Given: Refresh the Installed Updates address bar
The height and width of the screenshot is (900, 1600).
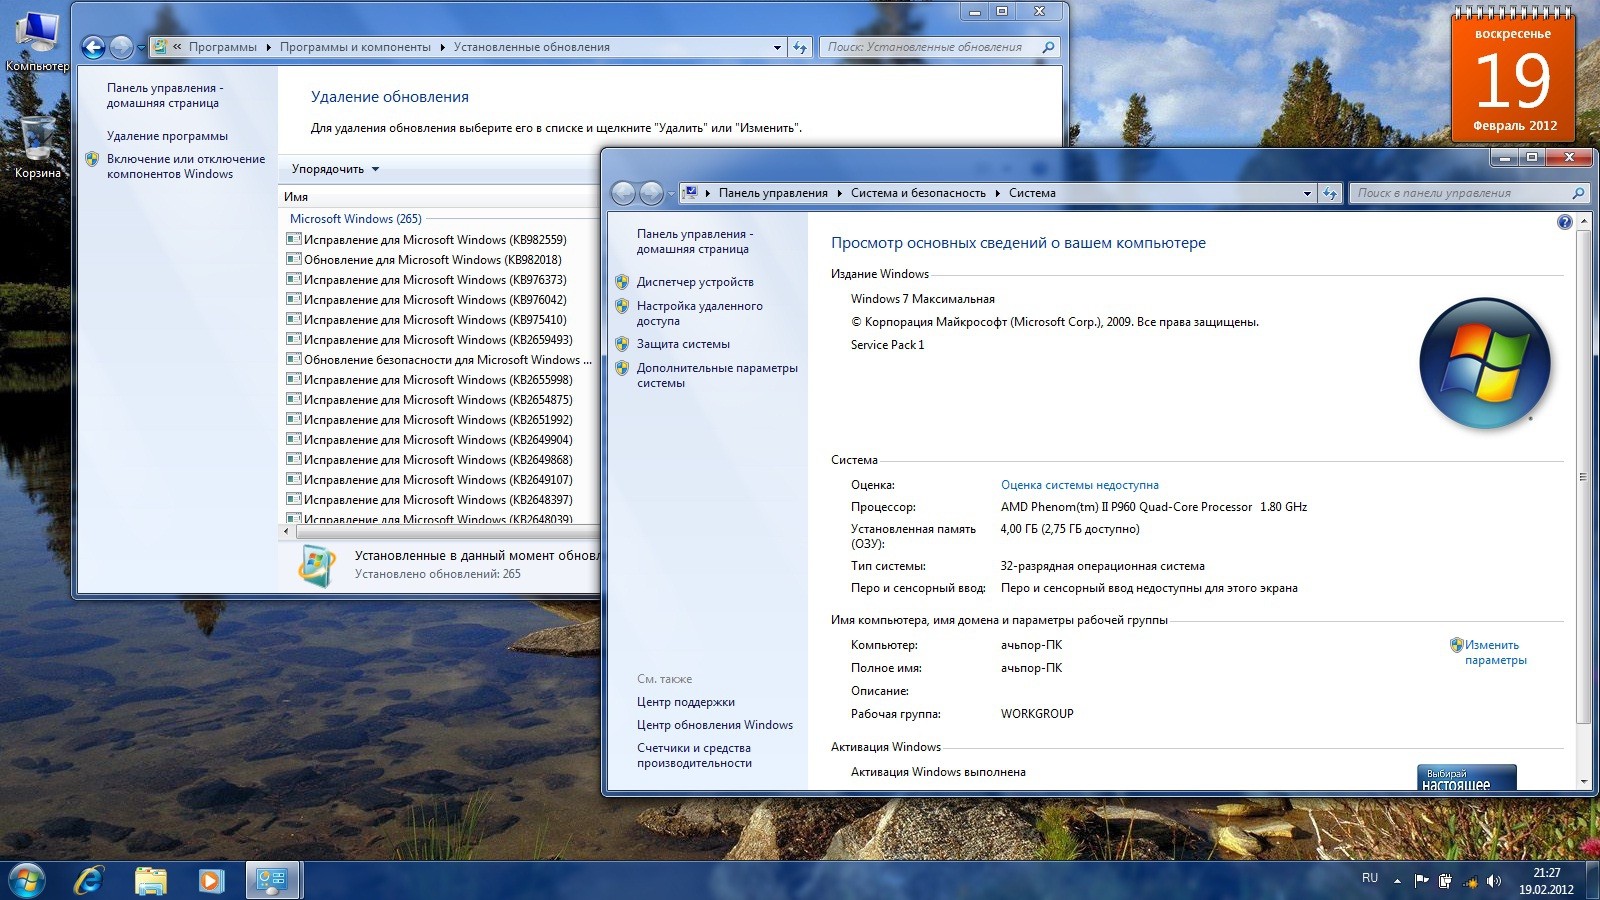Looking at the screenshot, I should coord(800,47).
